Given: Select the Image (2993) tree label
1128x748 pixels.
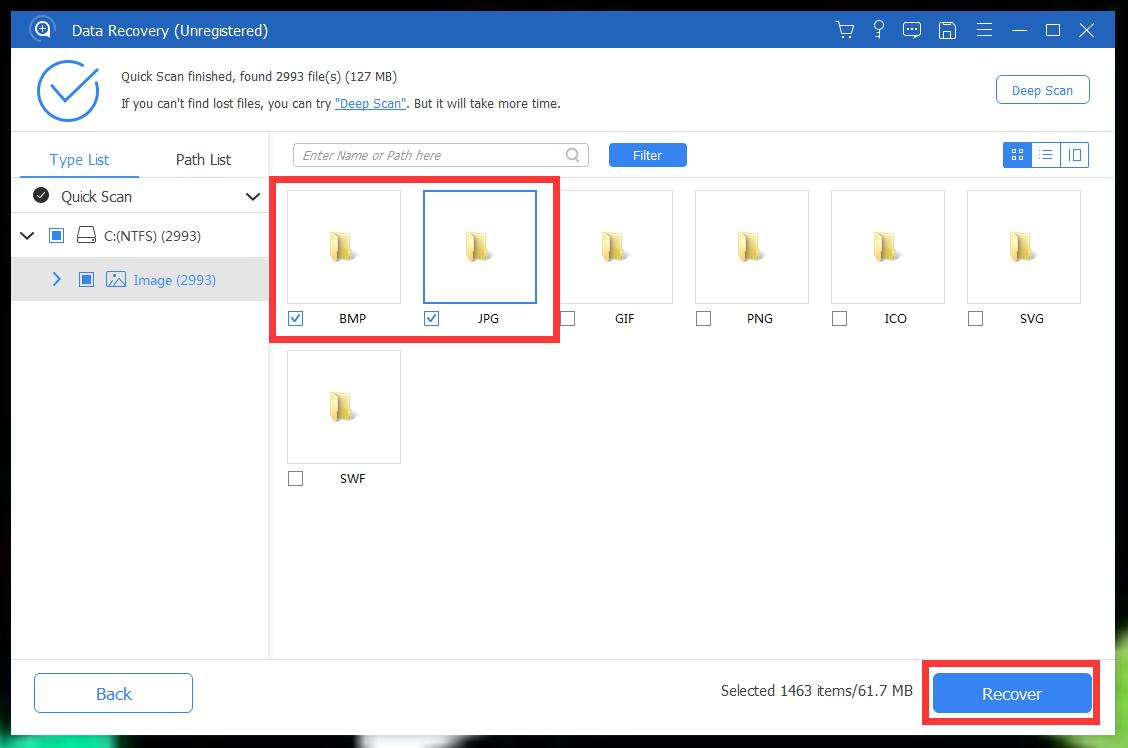Looking at the screenshot, I should [x=174, y=280].
